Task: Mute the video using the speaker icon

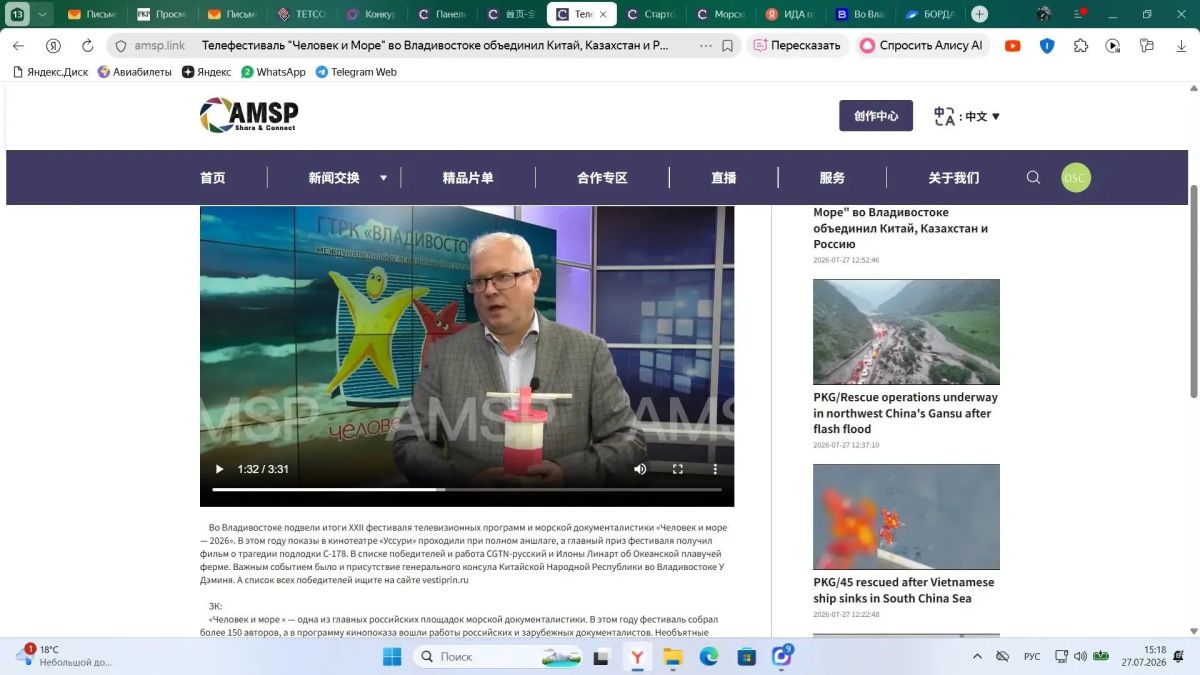Action: 640,469
